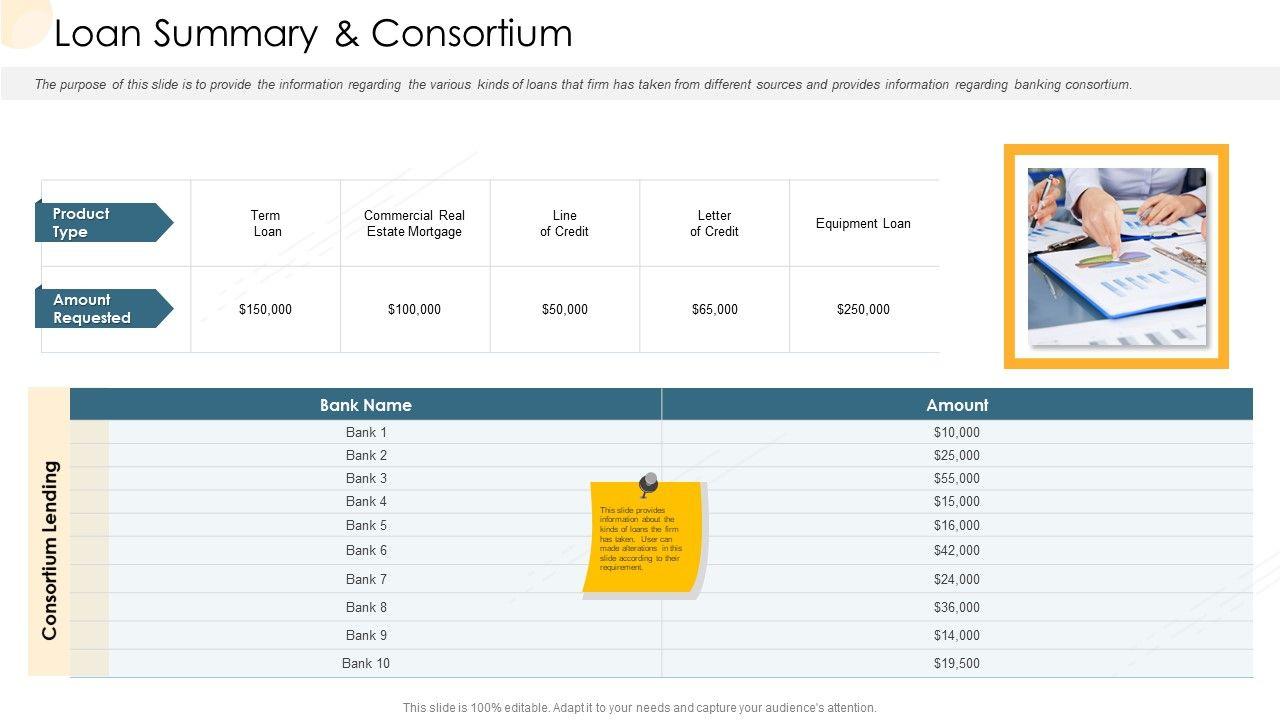1280x720 pixels.
Task: Click the yellow sticky note text
Action: tap(641, 539)
